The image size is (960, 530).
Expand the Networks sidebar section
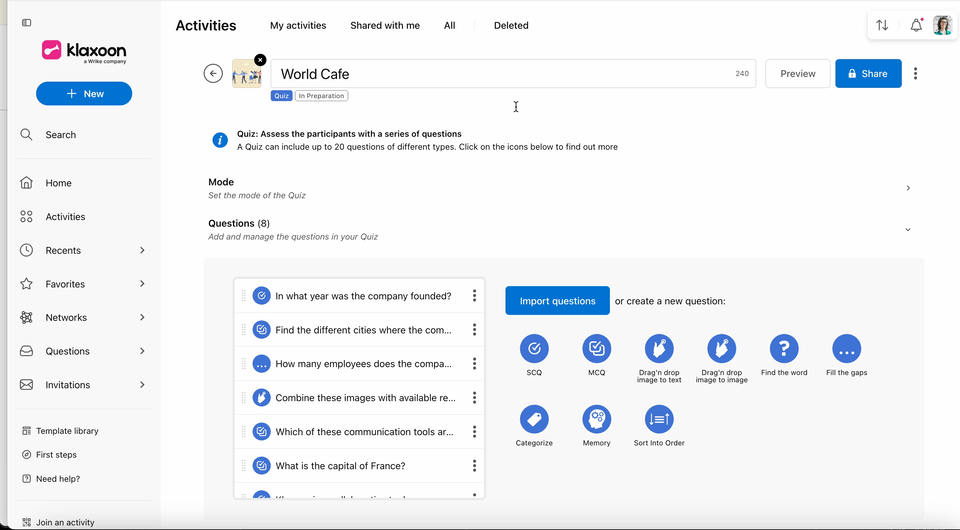[142, 318]
